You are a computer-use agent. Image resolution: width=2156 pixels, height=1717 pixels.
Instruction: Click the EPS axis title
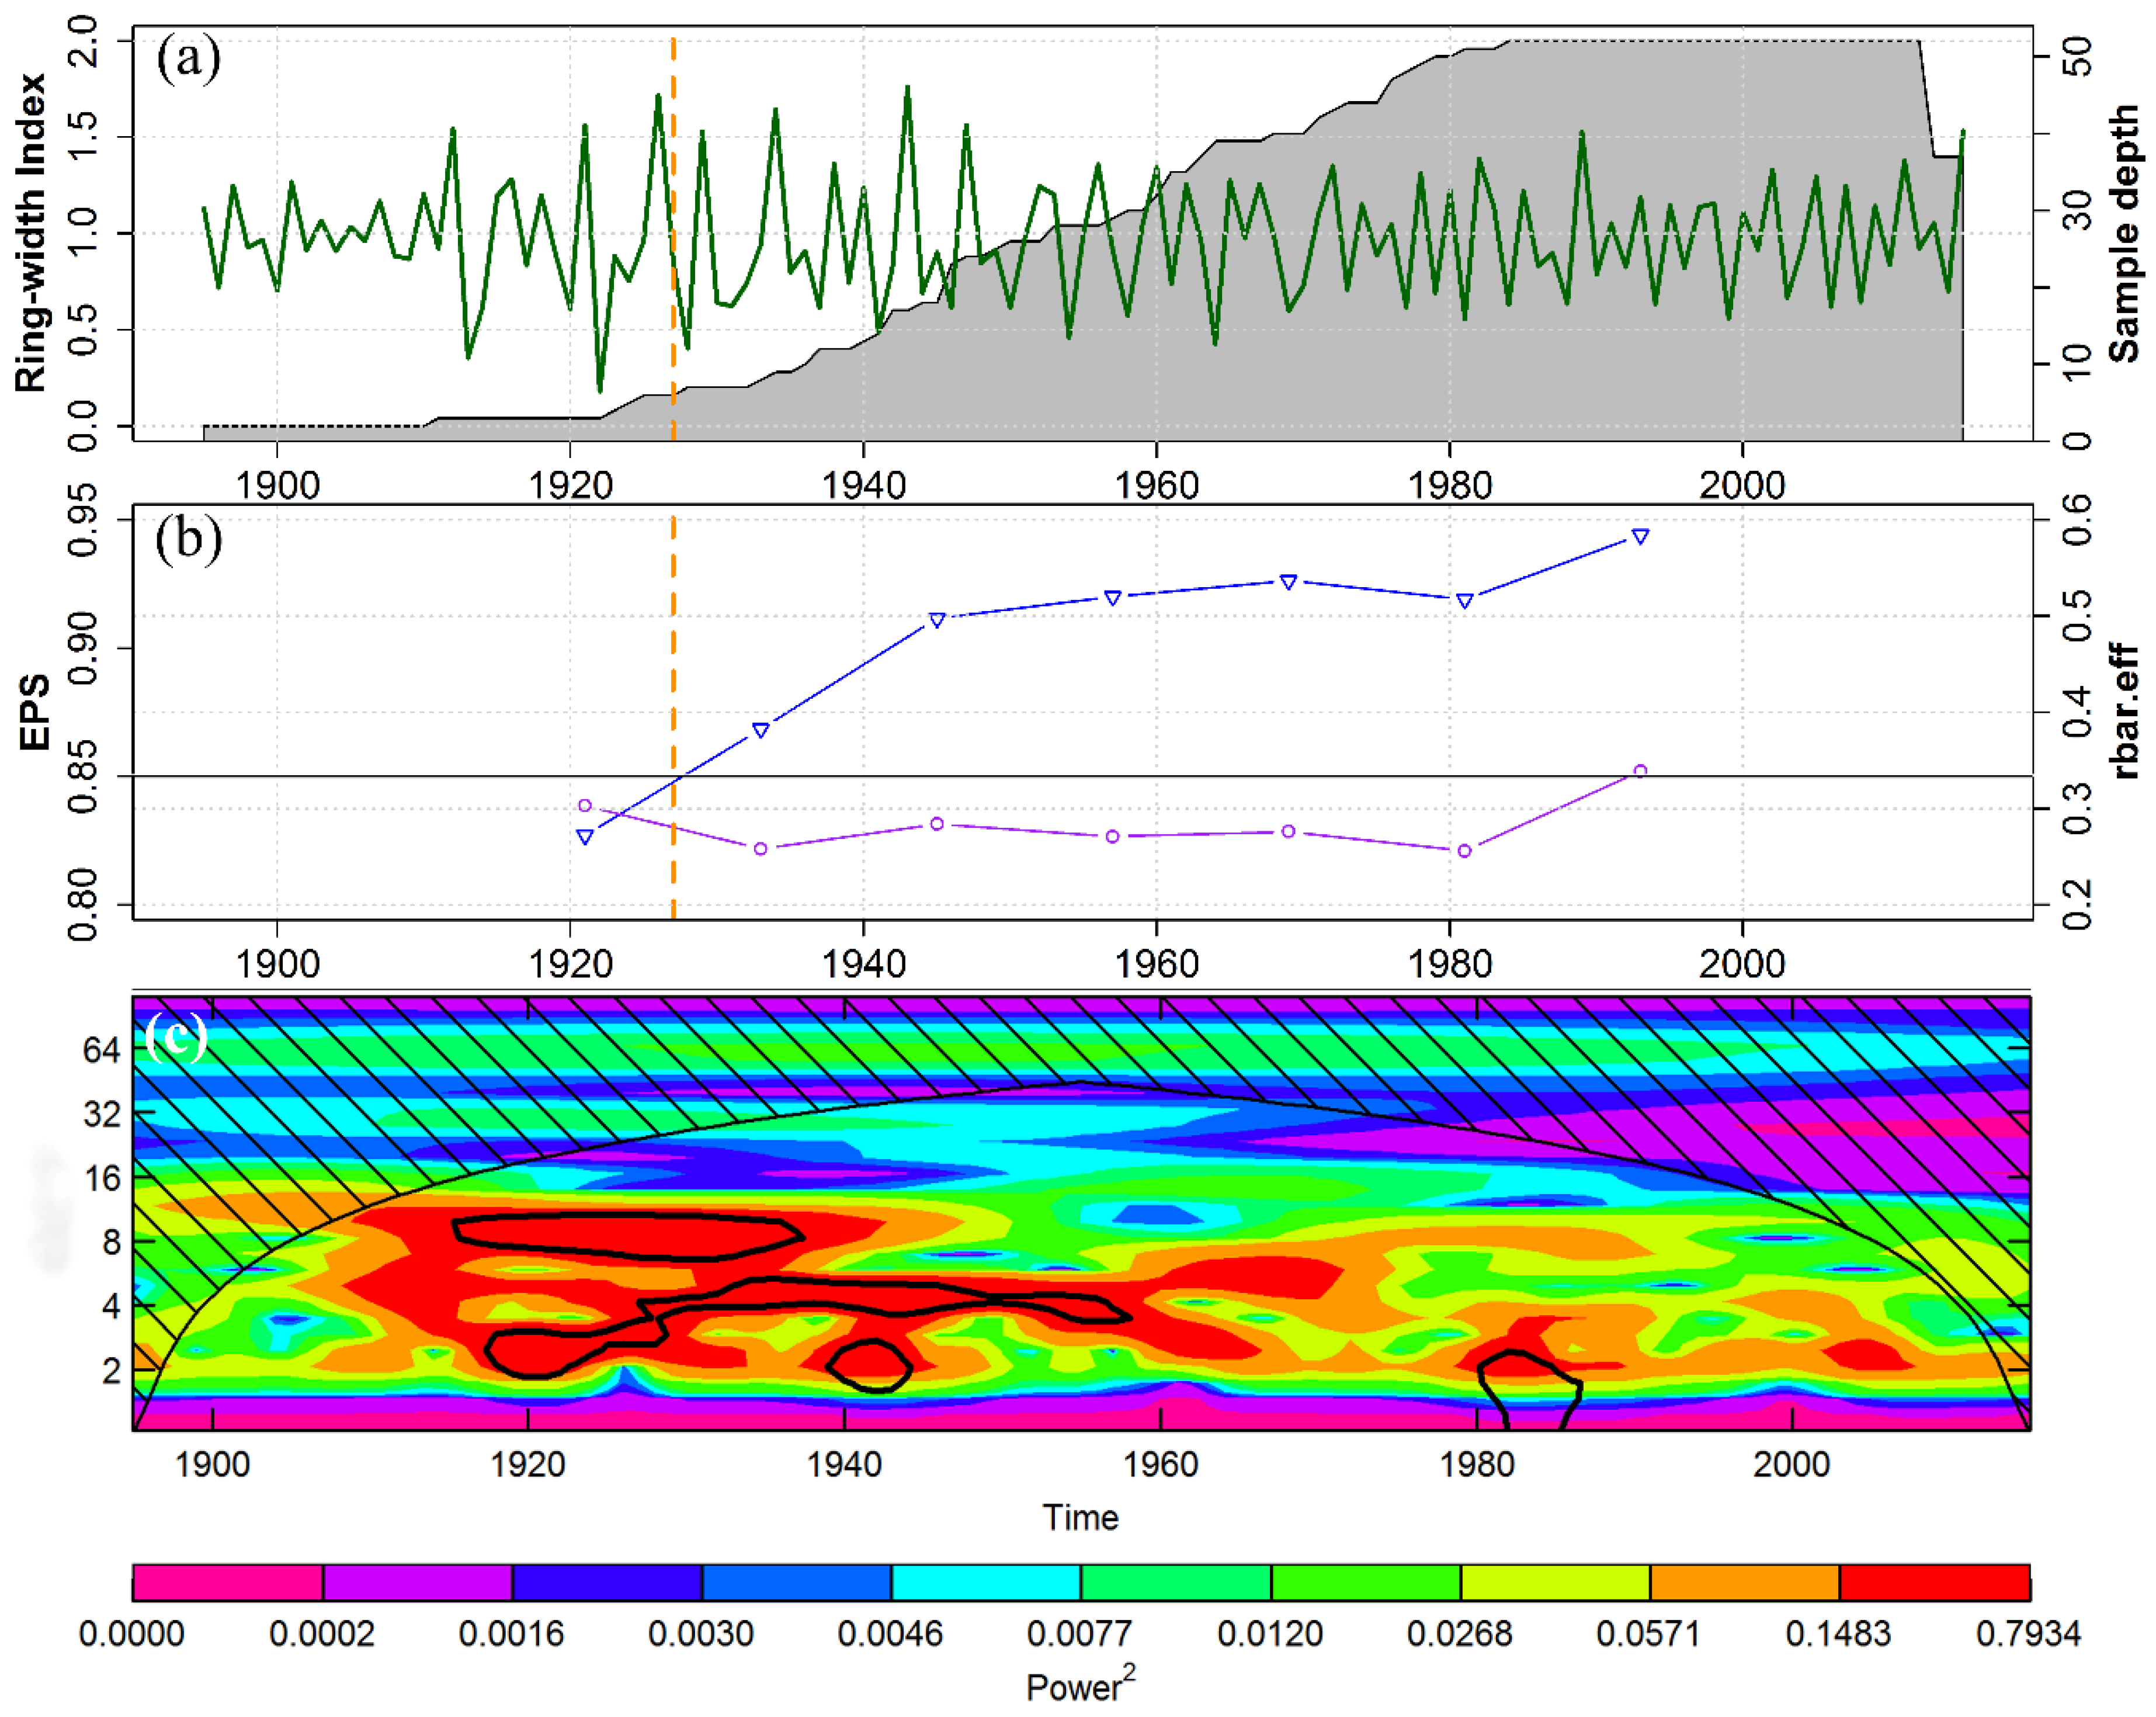34,712
